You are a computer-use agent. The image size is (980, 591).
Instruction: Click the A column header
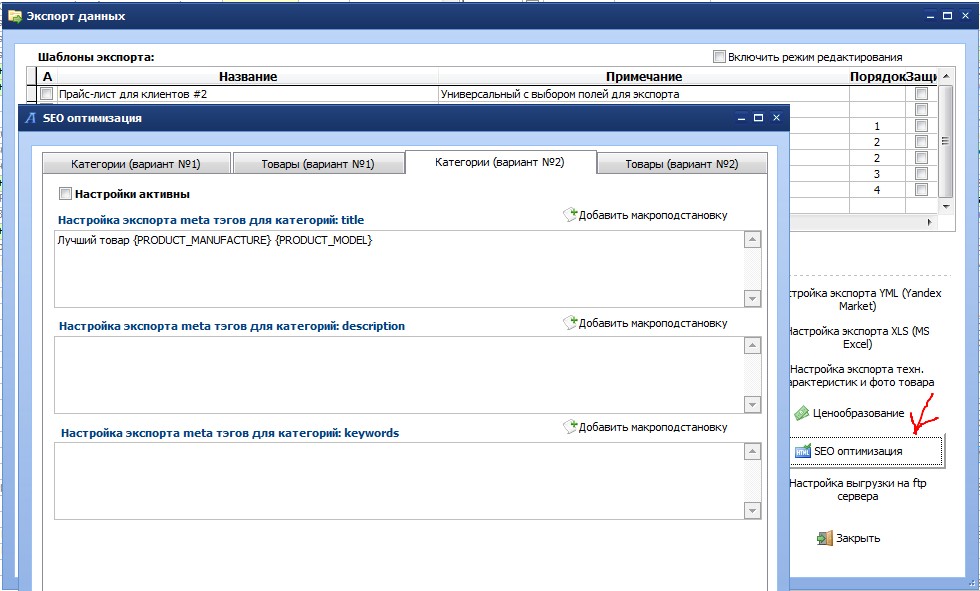[x=47, y=76]
